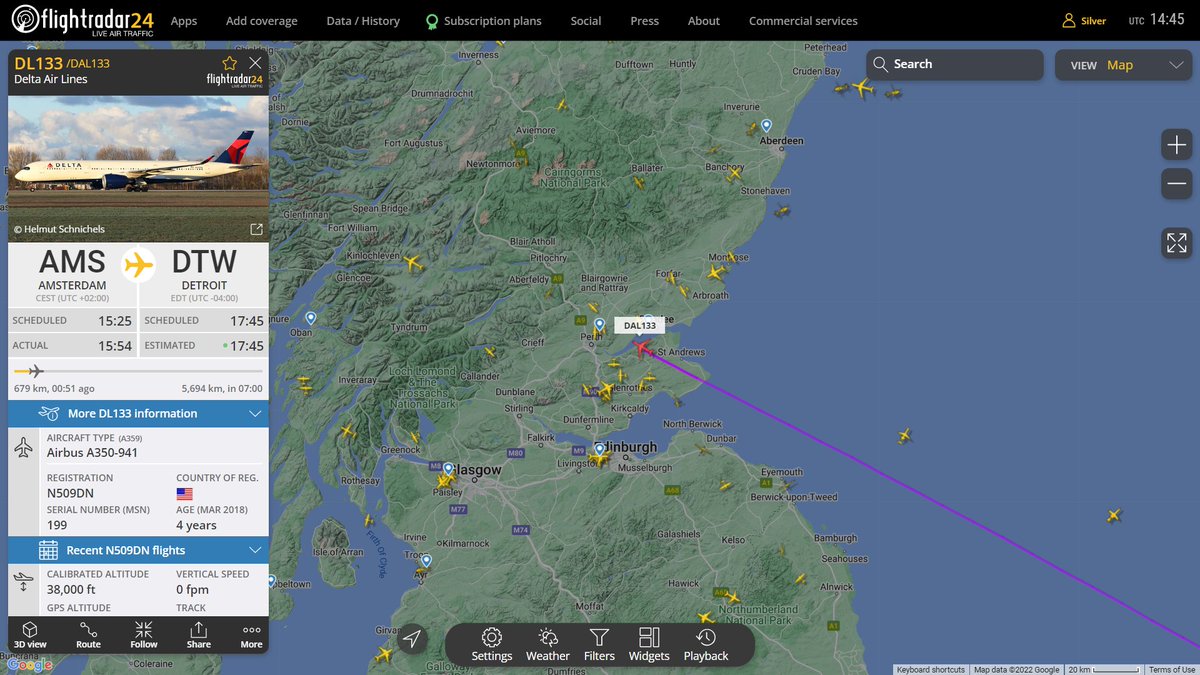Viewport: 1200px width, 675px height.
Task: Open the Apps menu
Action: [x=184, y=21]
